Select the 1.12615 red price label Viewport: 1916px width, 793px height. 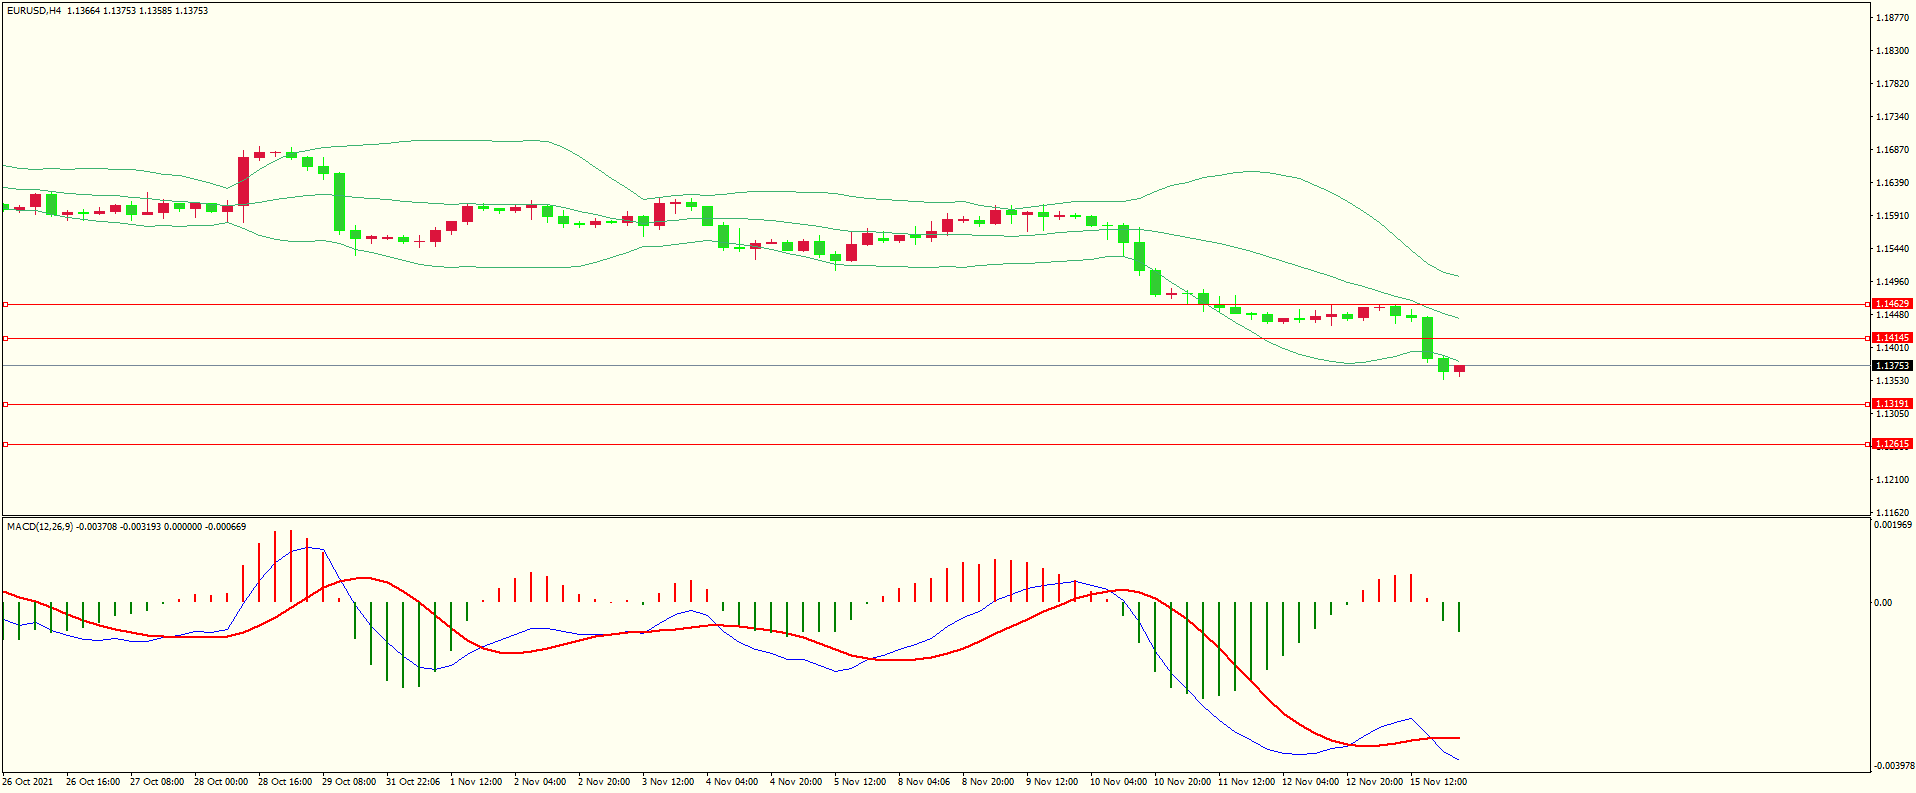click(1892, 444)
